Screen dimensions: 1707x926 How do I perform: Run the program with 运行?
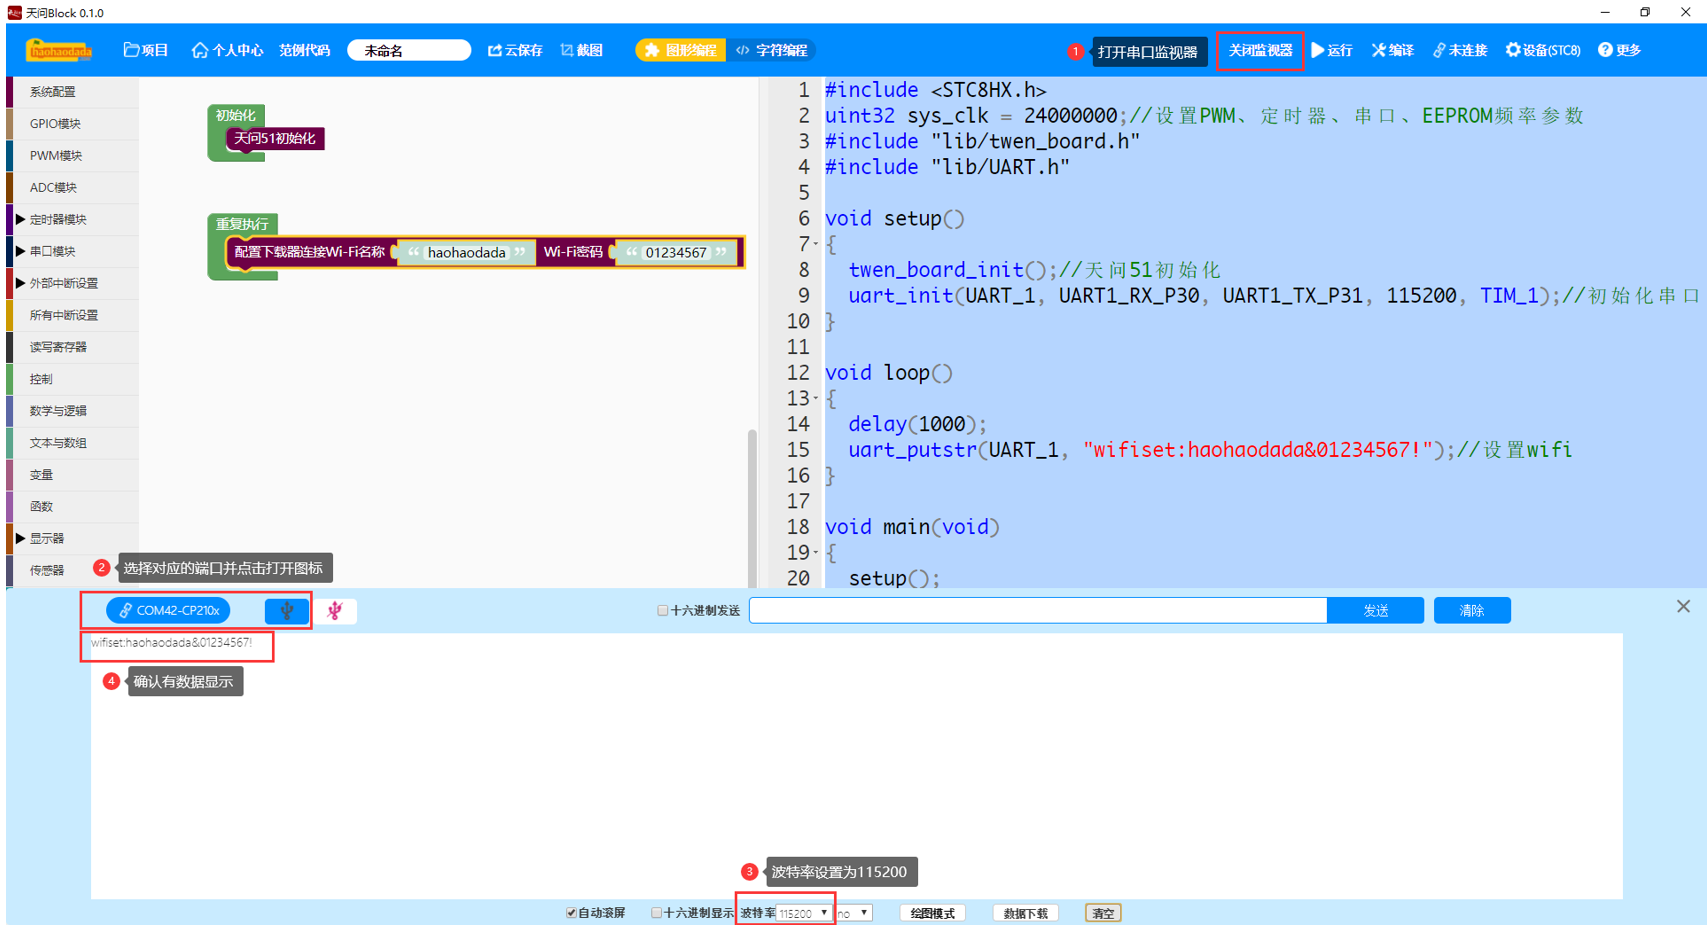tap(1332, 50)
